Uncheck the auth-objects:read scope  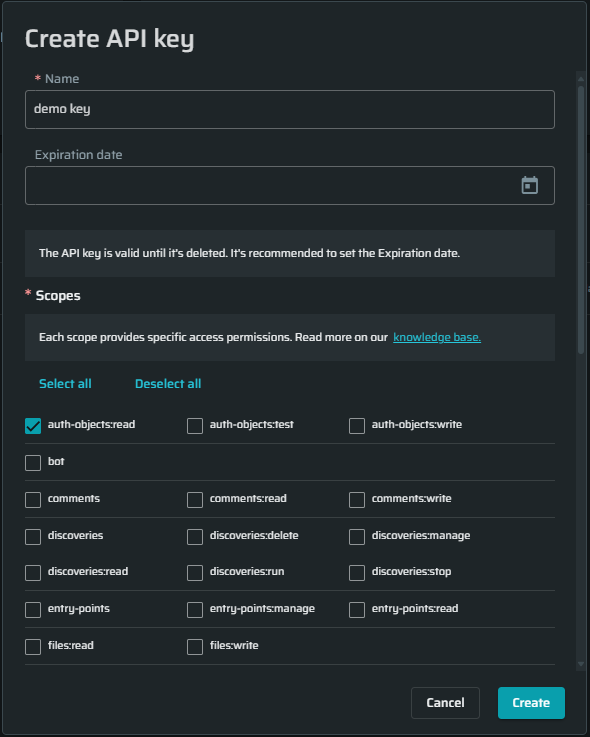tap(33, 426)
